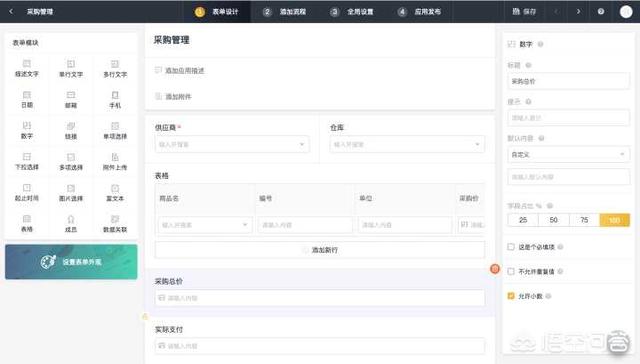Image resolution: width=640 pixels, height=364 pixels.
Task: Select the 数字 number module in the left panel
Action: 27,131
